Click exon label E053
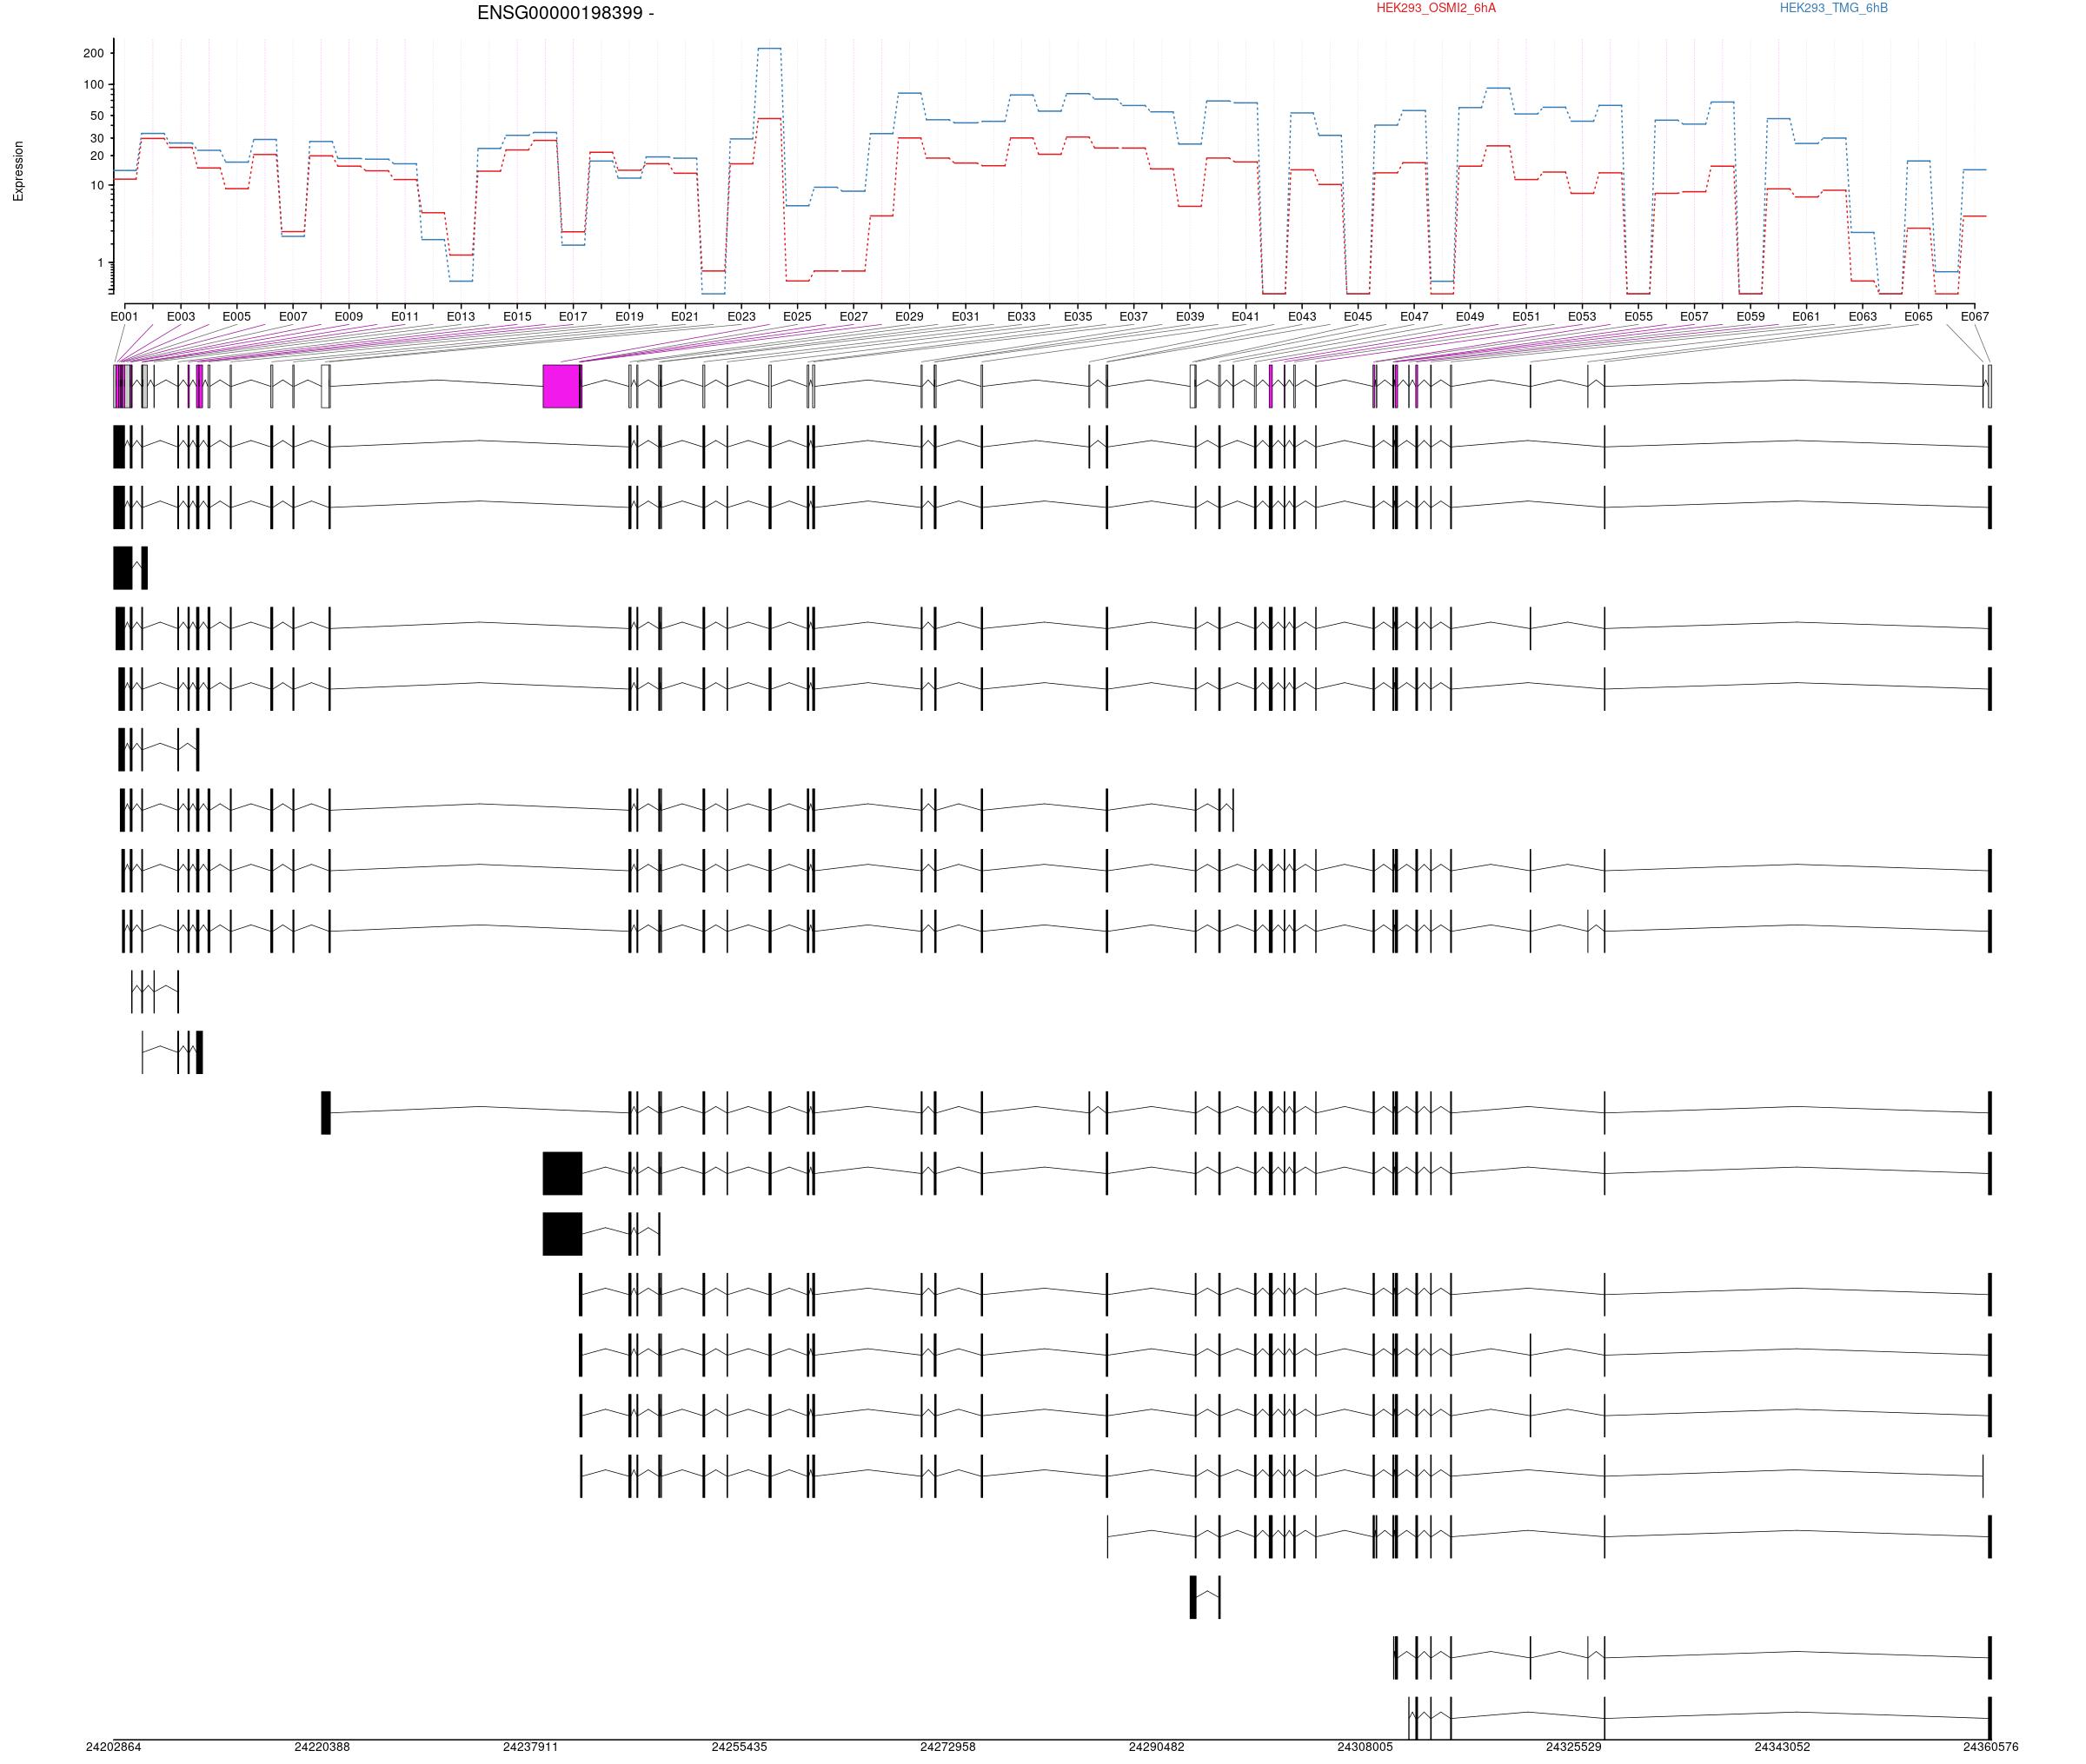 pos(1582,317)
